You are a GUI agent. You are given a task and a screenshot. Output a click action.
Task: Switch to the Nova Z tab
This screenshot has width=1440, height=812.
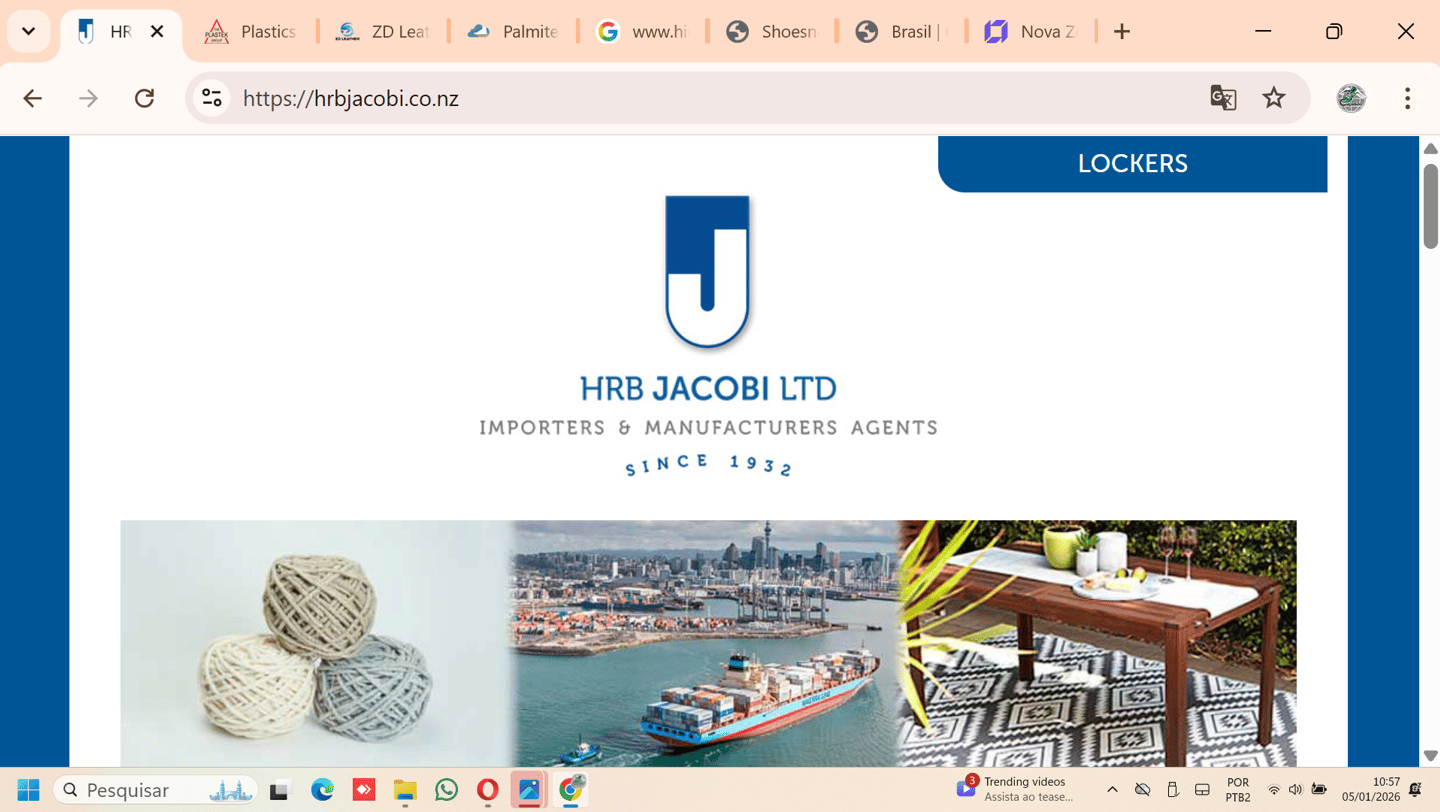click(1032, 32)
